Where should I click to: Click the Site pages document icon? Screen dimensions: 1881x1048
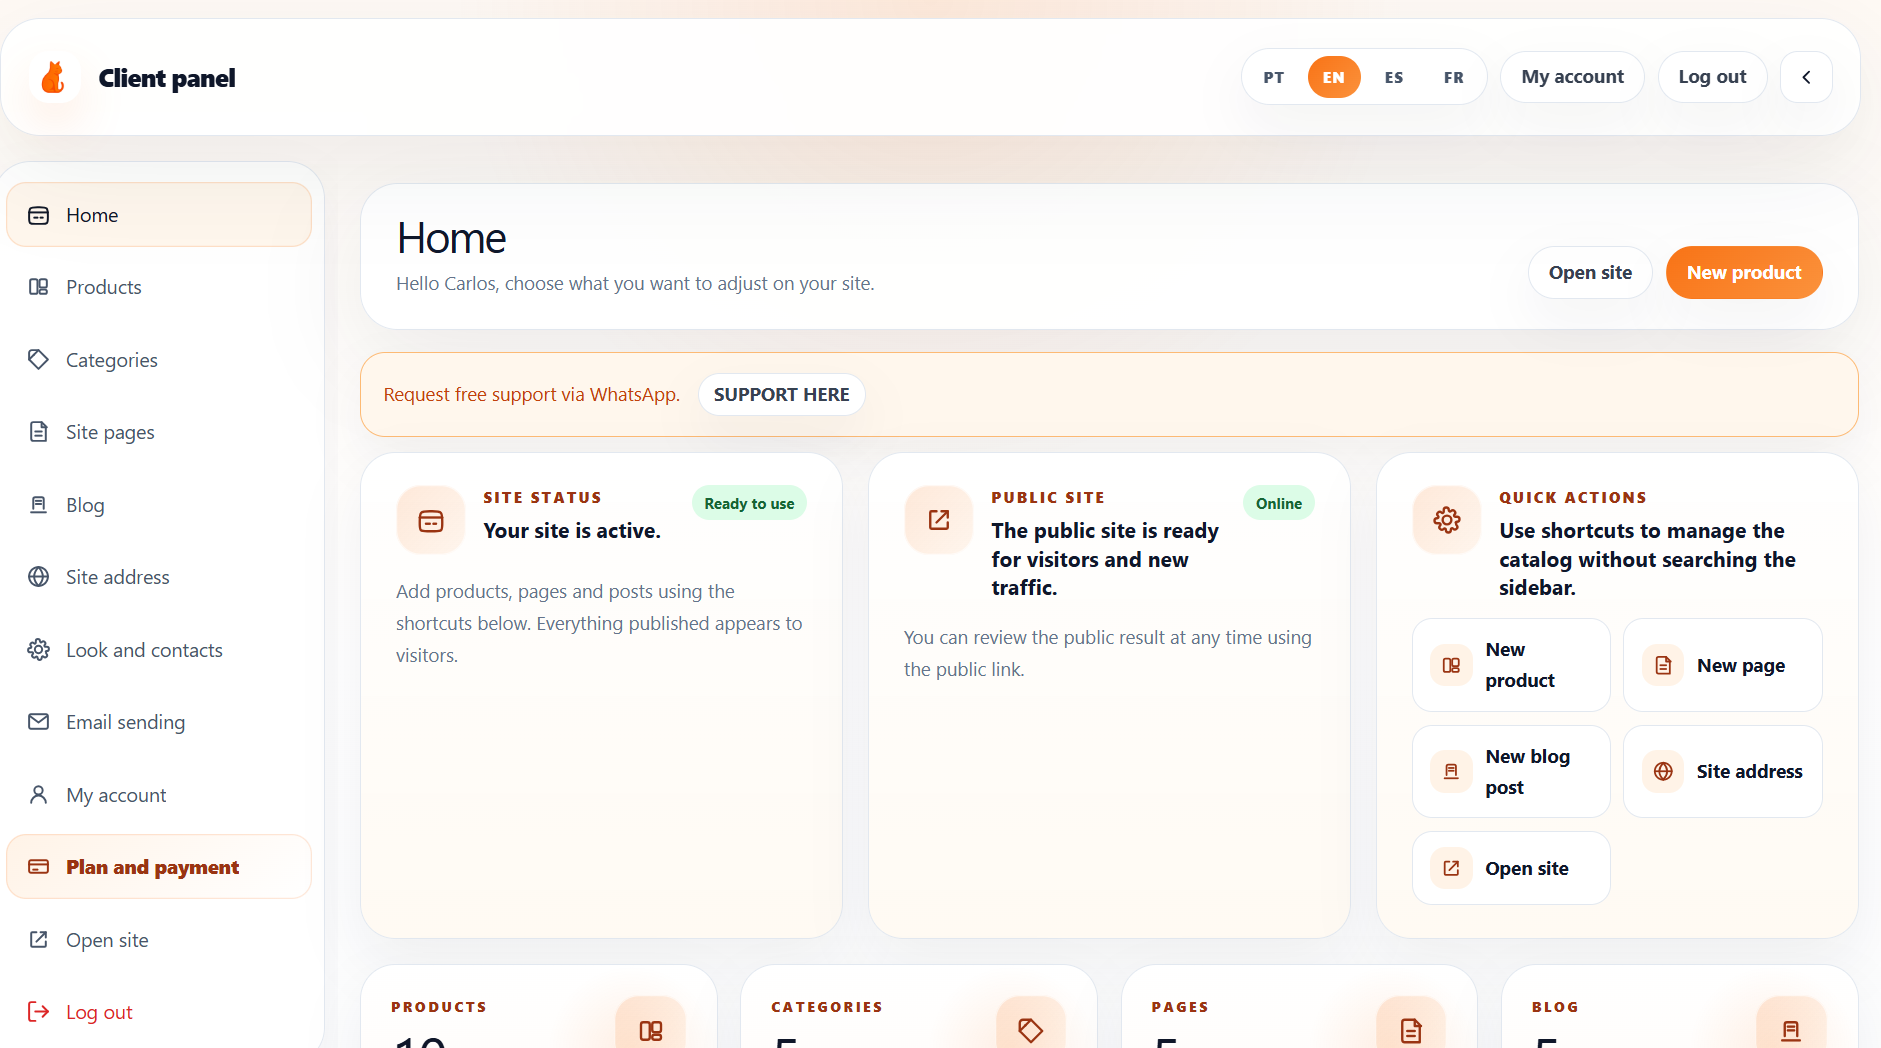pos(38,432)
